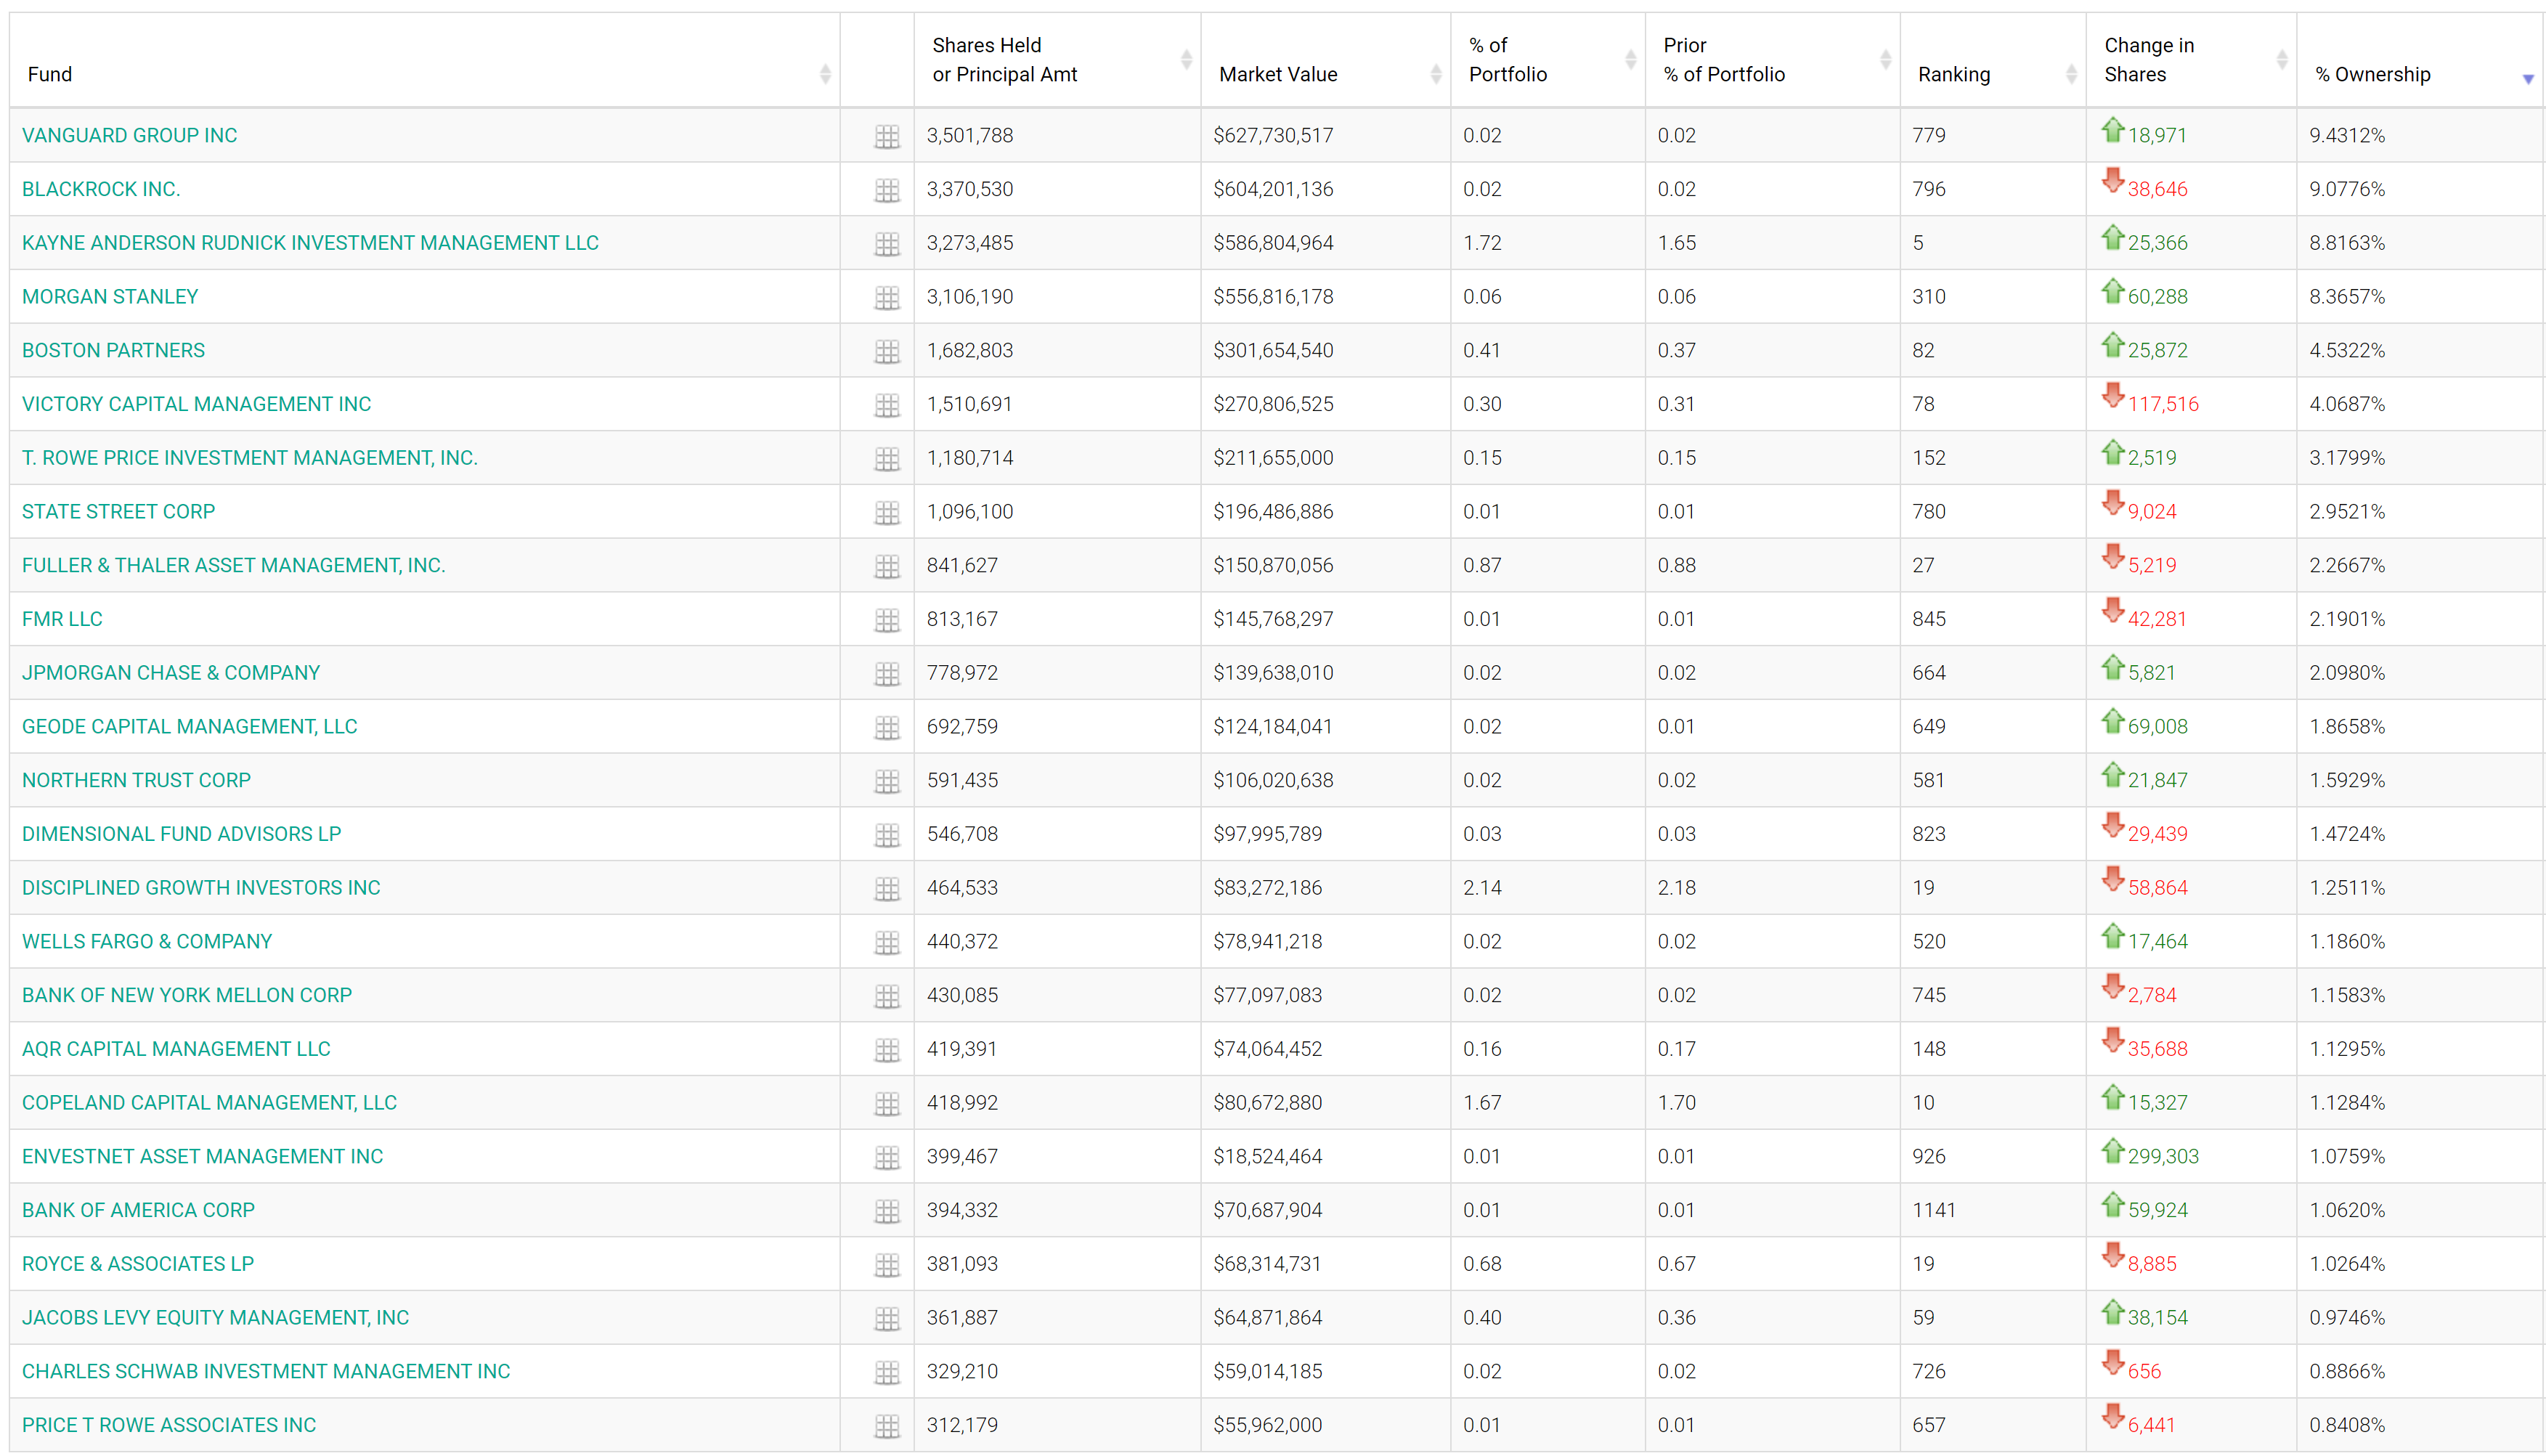
Task: Open grid icon in Price T Rowe Associates row
Action: (887, 1426)
